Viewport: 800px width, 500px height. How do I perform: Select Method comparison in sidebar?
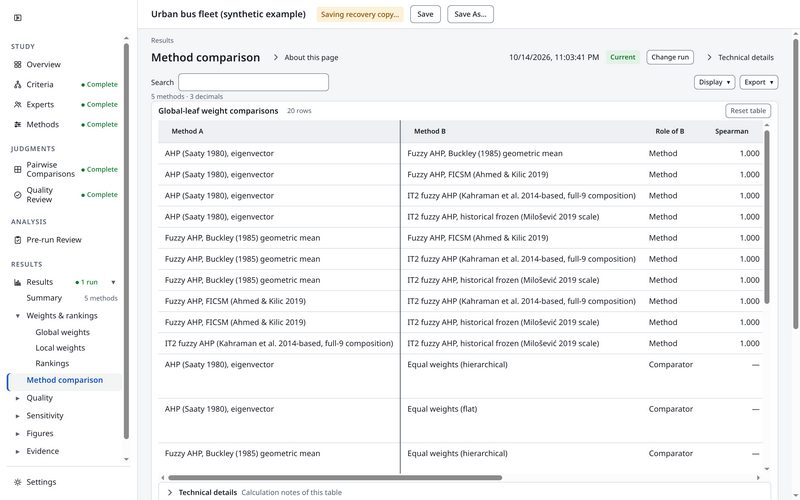[x=65, y=380]
